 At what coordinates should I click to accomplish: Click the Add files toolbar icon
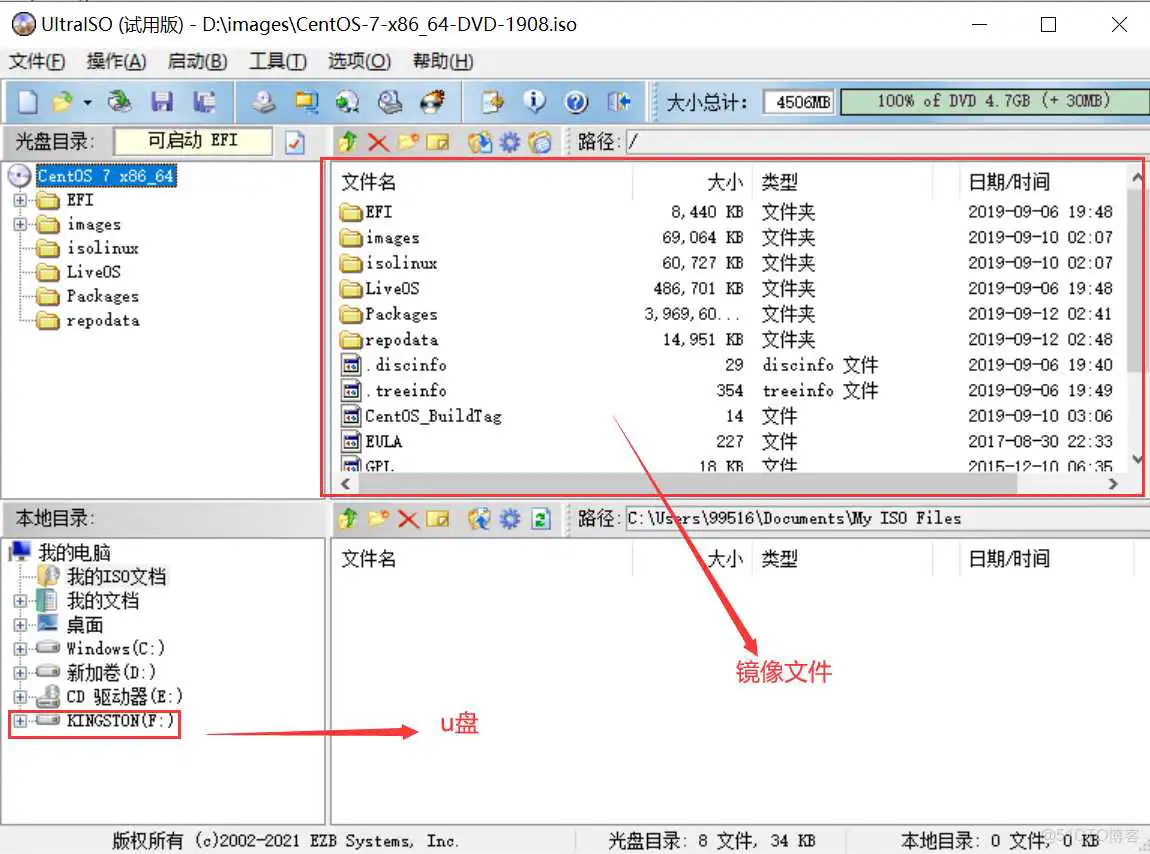492,101
